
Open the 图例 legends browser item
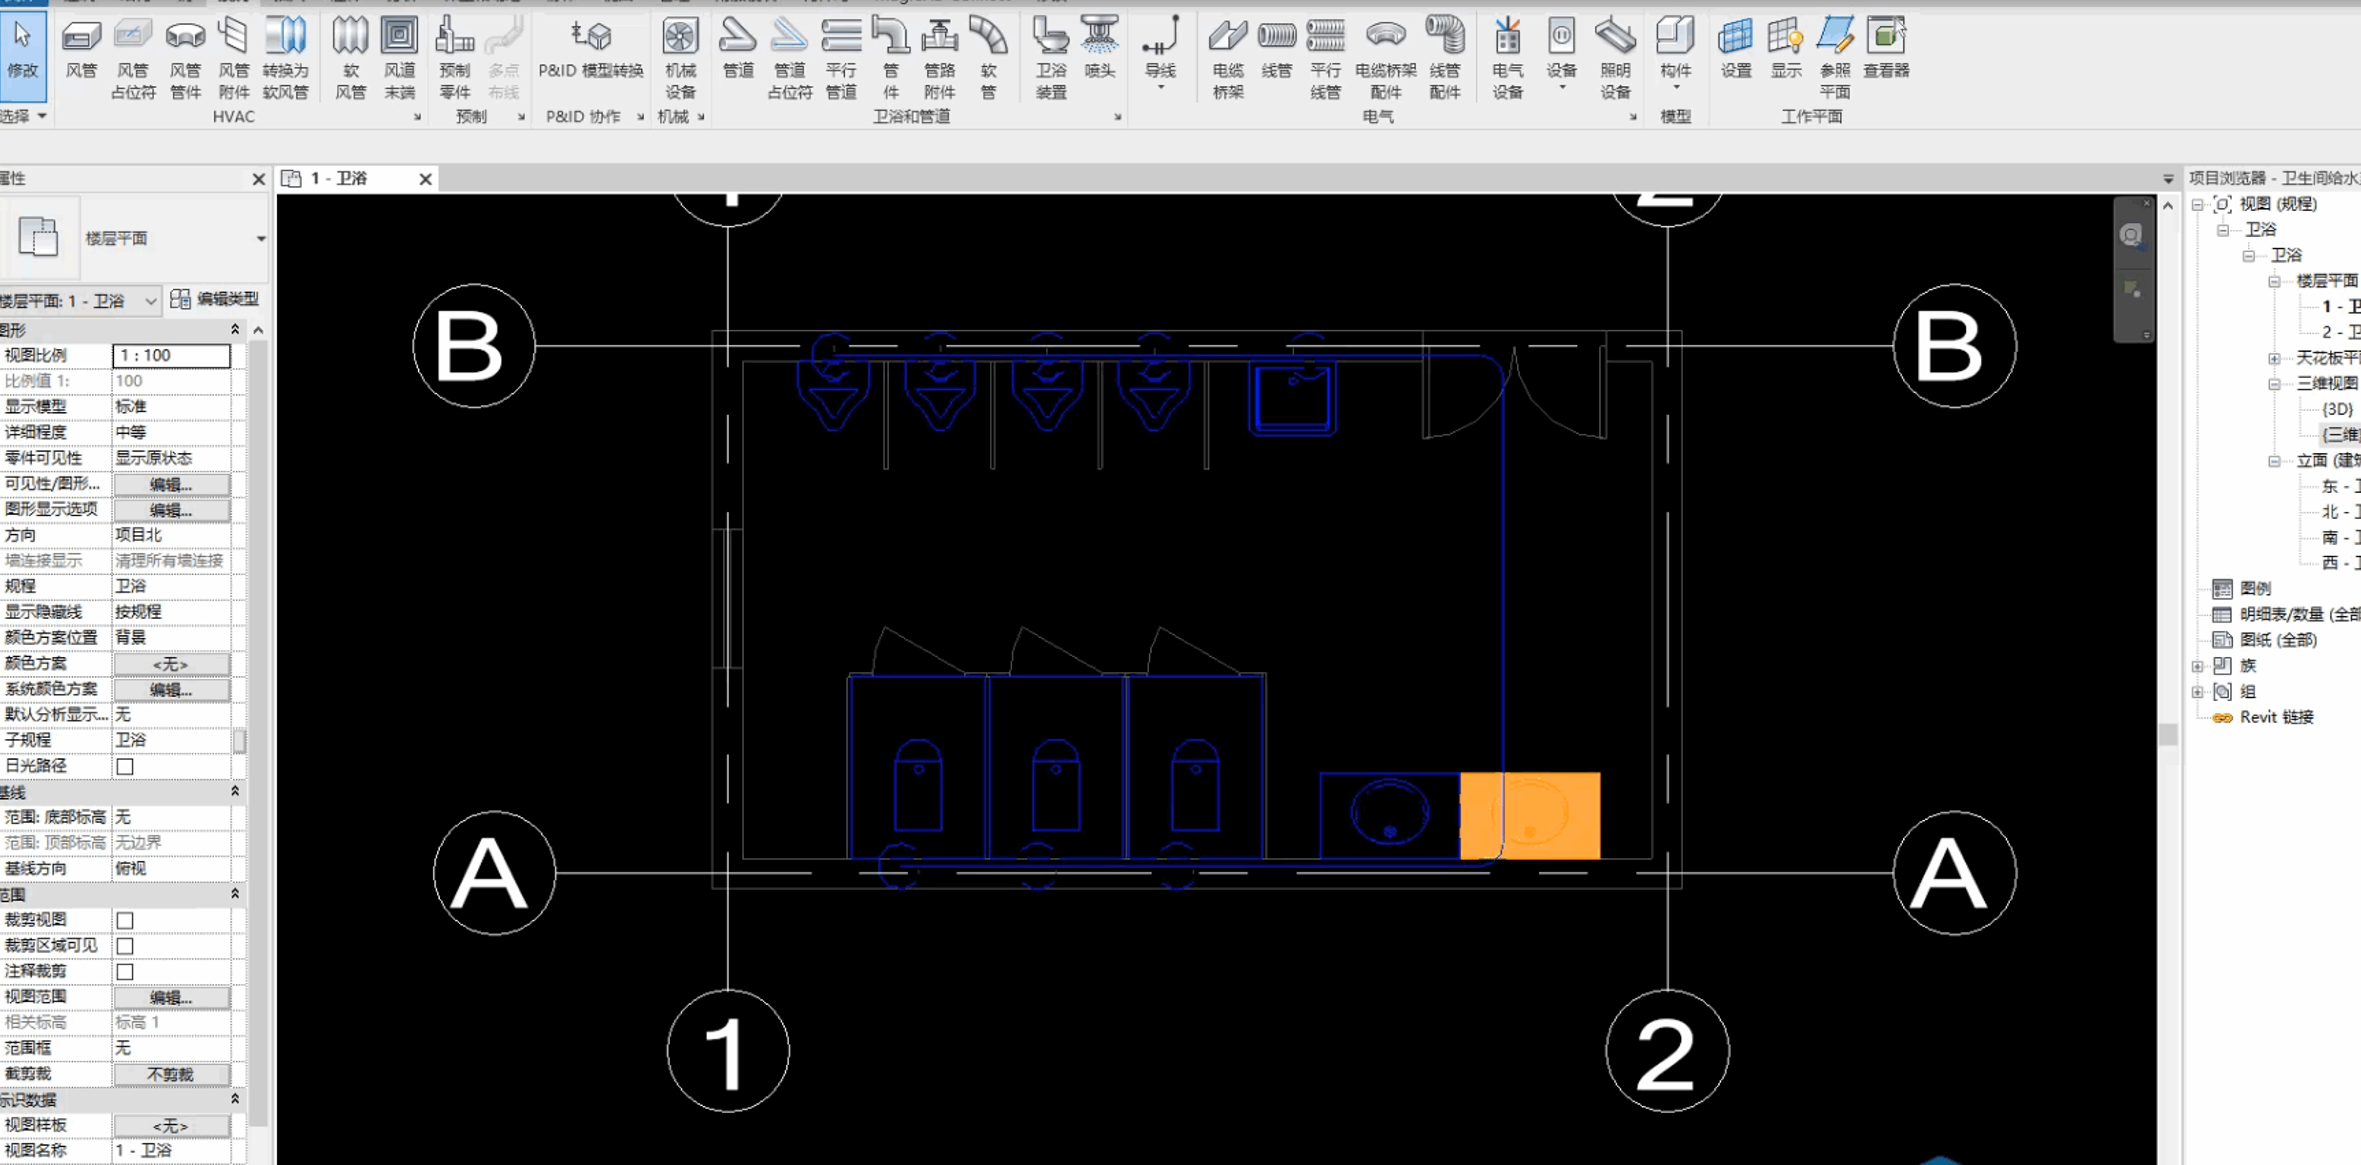(2255, 588)
